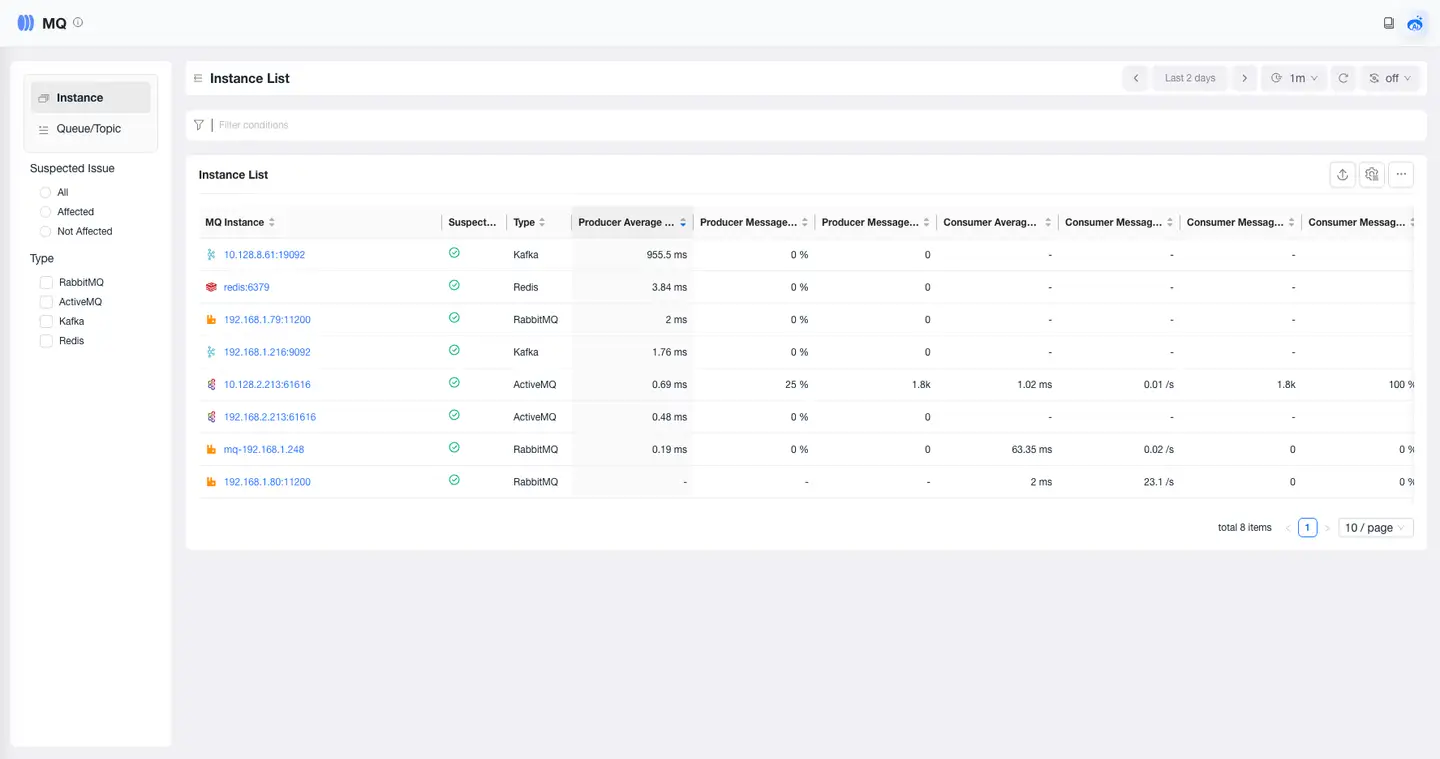Open the 10 / page size dropdown

(1375, 528)
